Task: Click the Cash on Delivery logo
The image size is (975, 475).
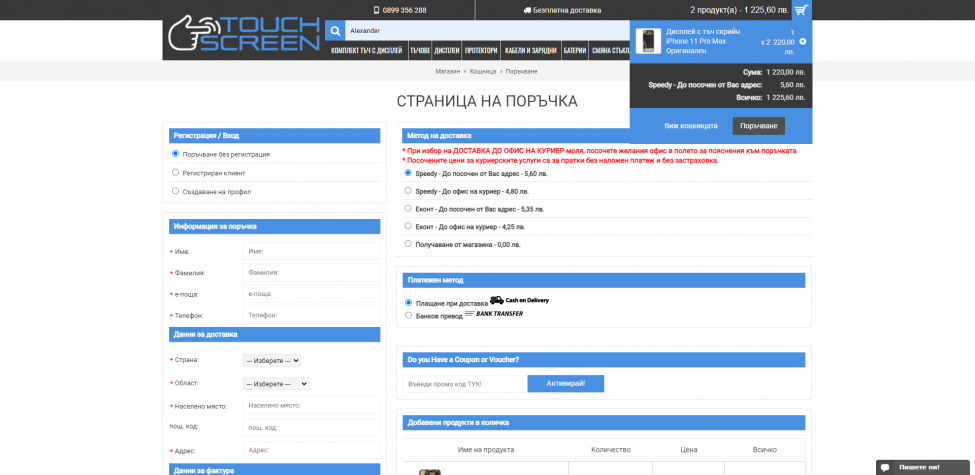Action: pyautogui.click(x=519, y=300)
